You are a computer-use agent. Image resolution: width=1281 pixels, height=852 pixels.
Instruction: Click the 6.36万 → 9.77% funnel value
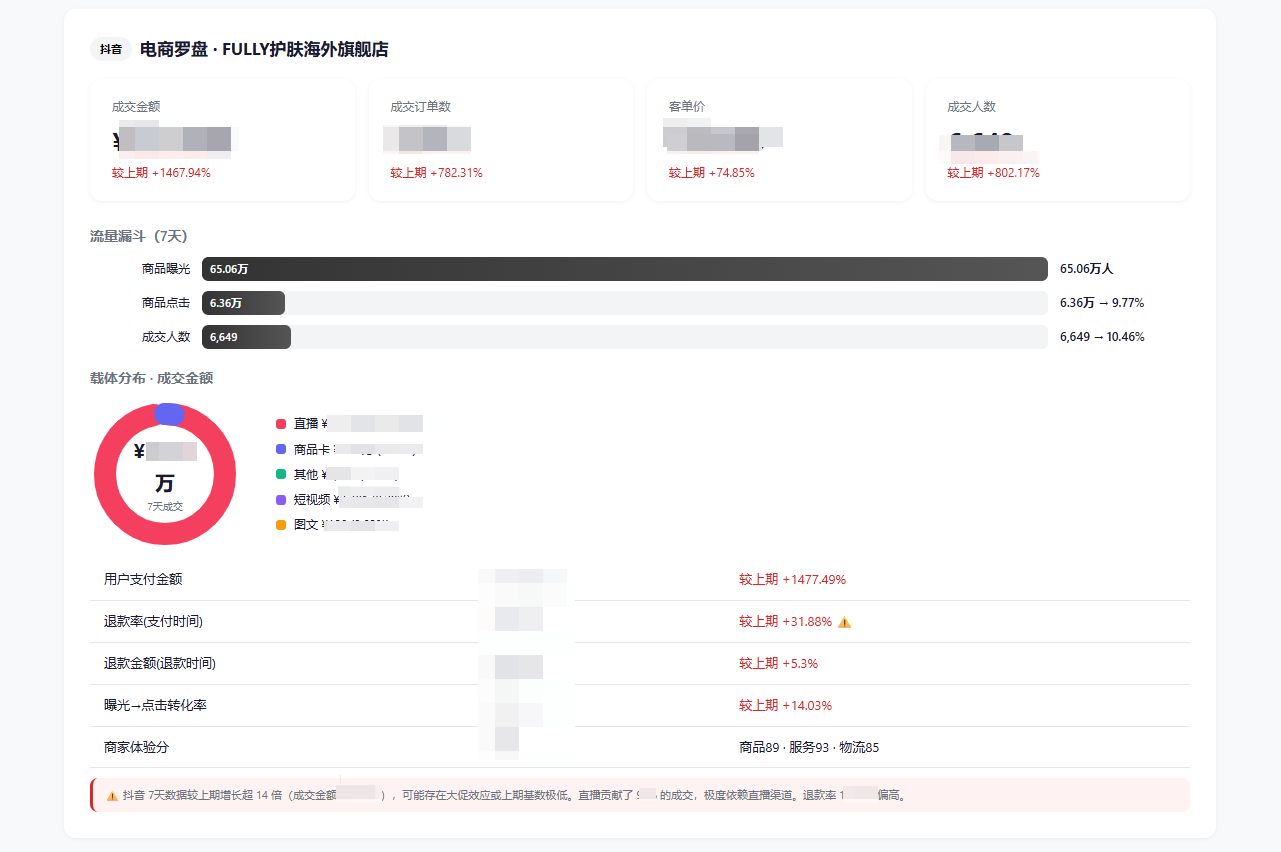(x=1102, y=303)
